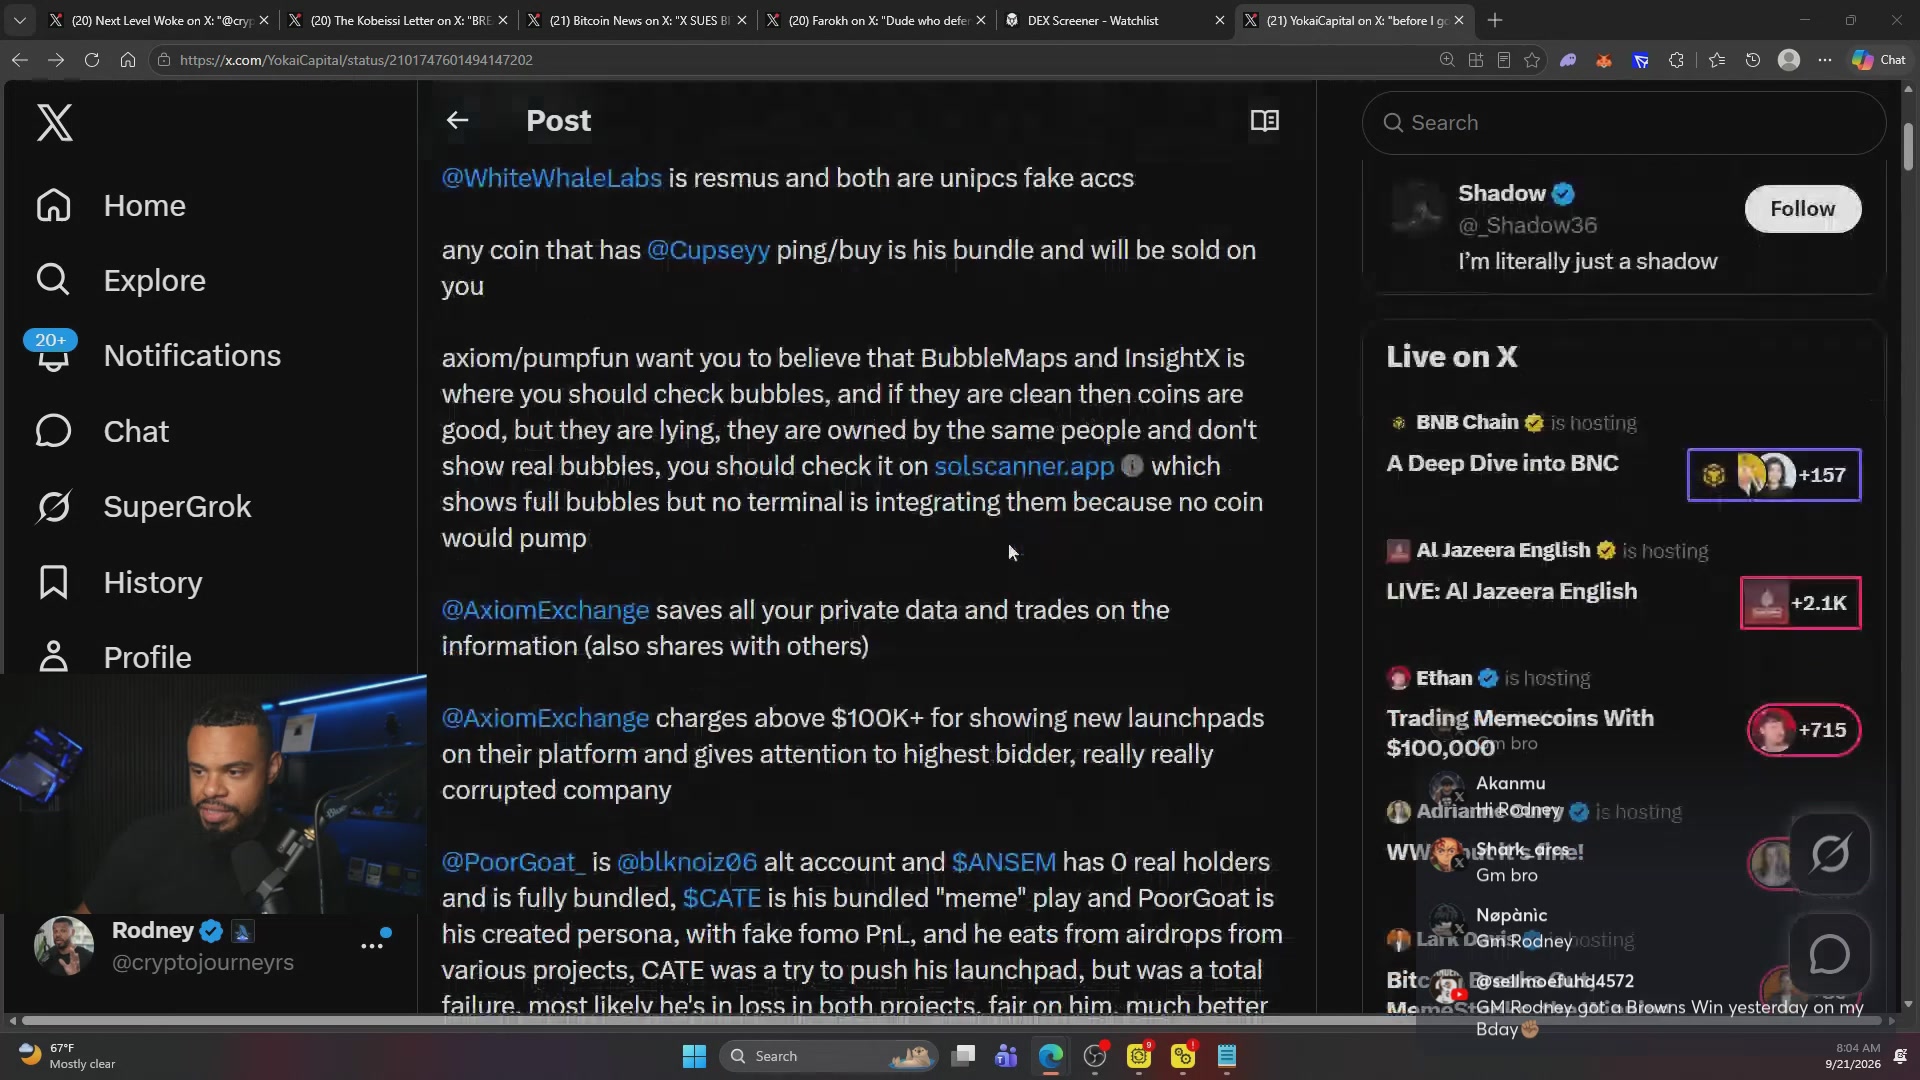Open Microsoft Edge in the taskbar

1050,1056
